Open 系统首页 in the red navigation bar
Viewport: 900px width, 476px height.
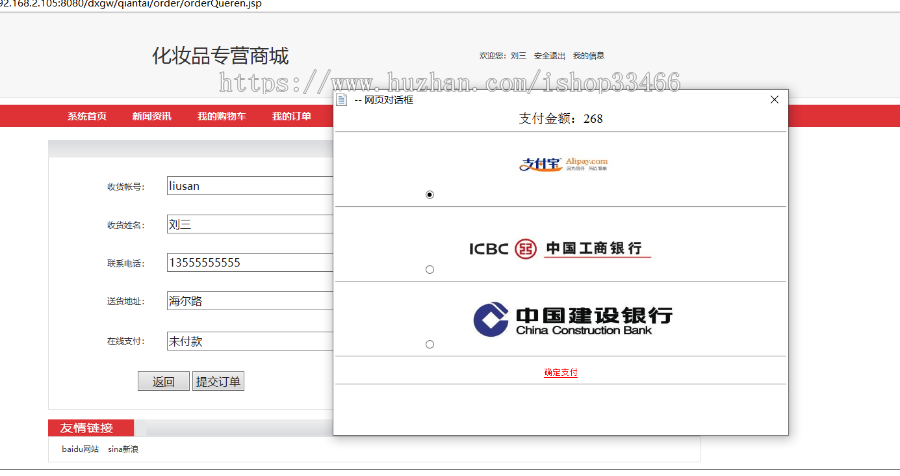[x=87, y=116]
